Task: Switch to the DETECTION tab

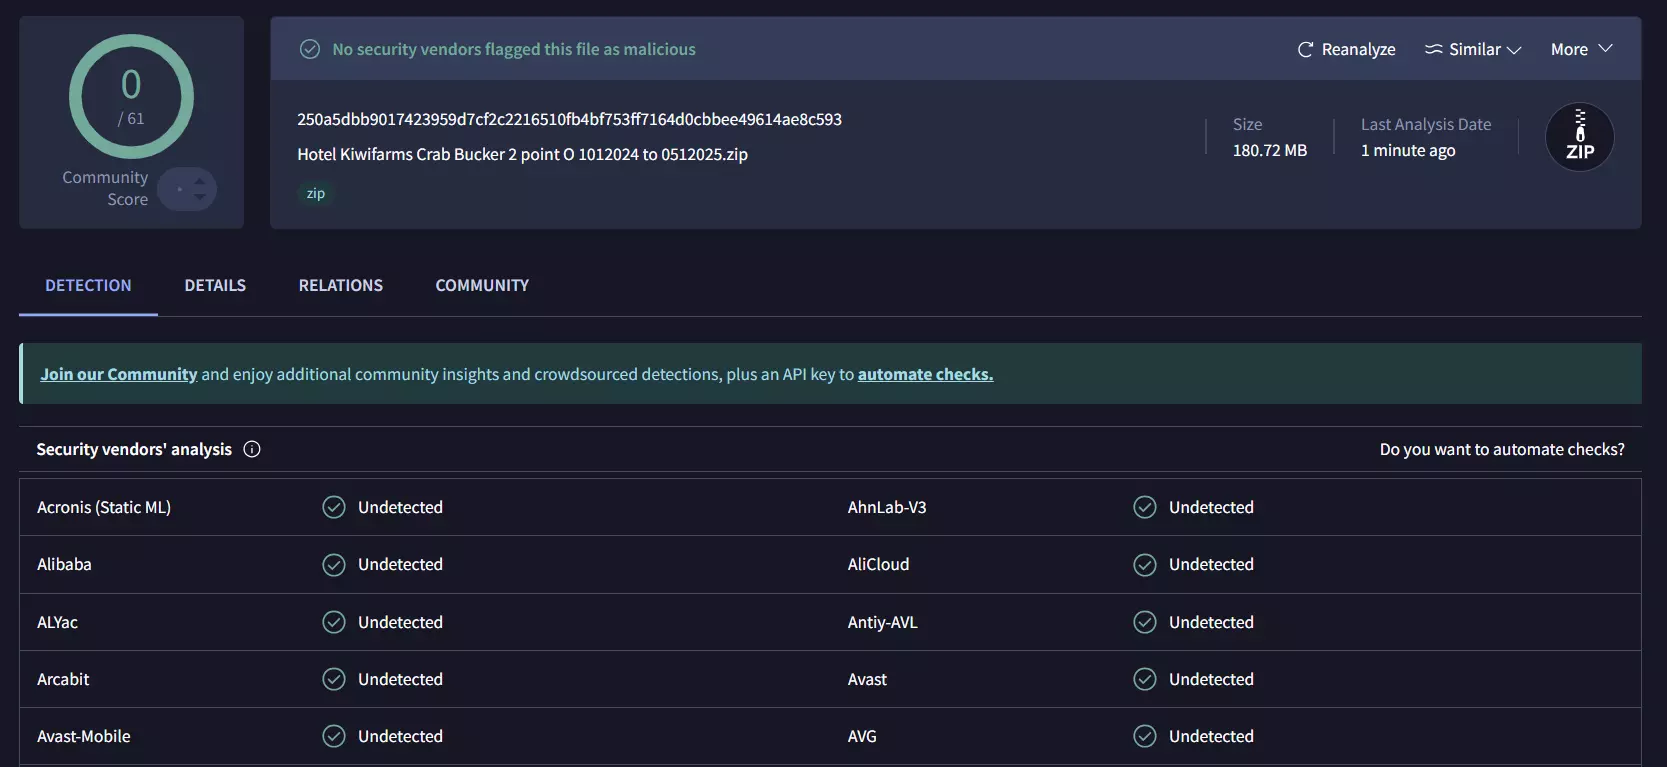Action: (x=88, y=285)
